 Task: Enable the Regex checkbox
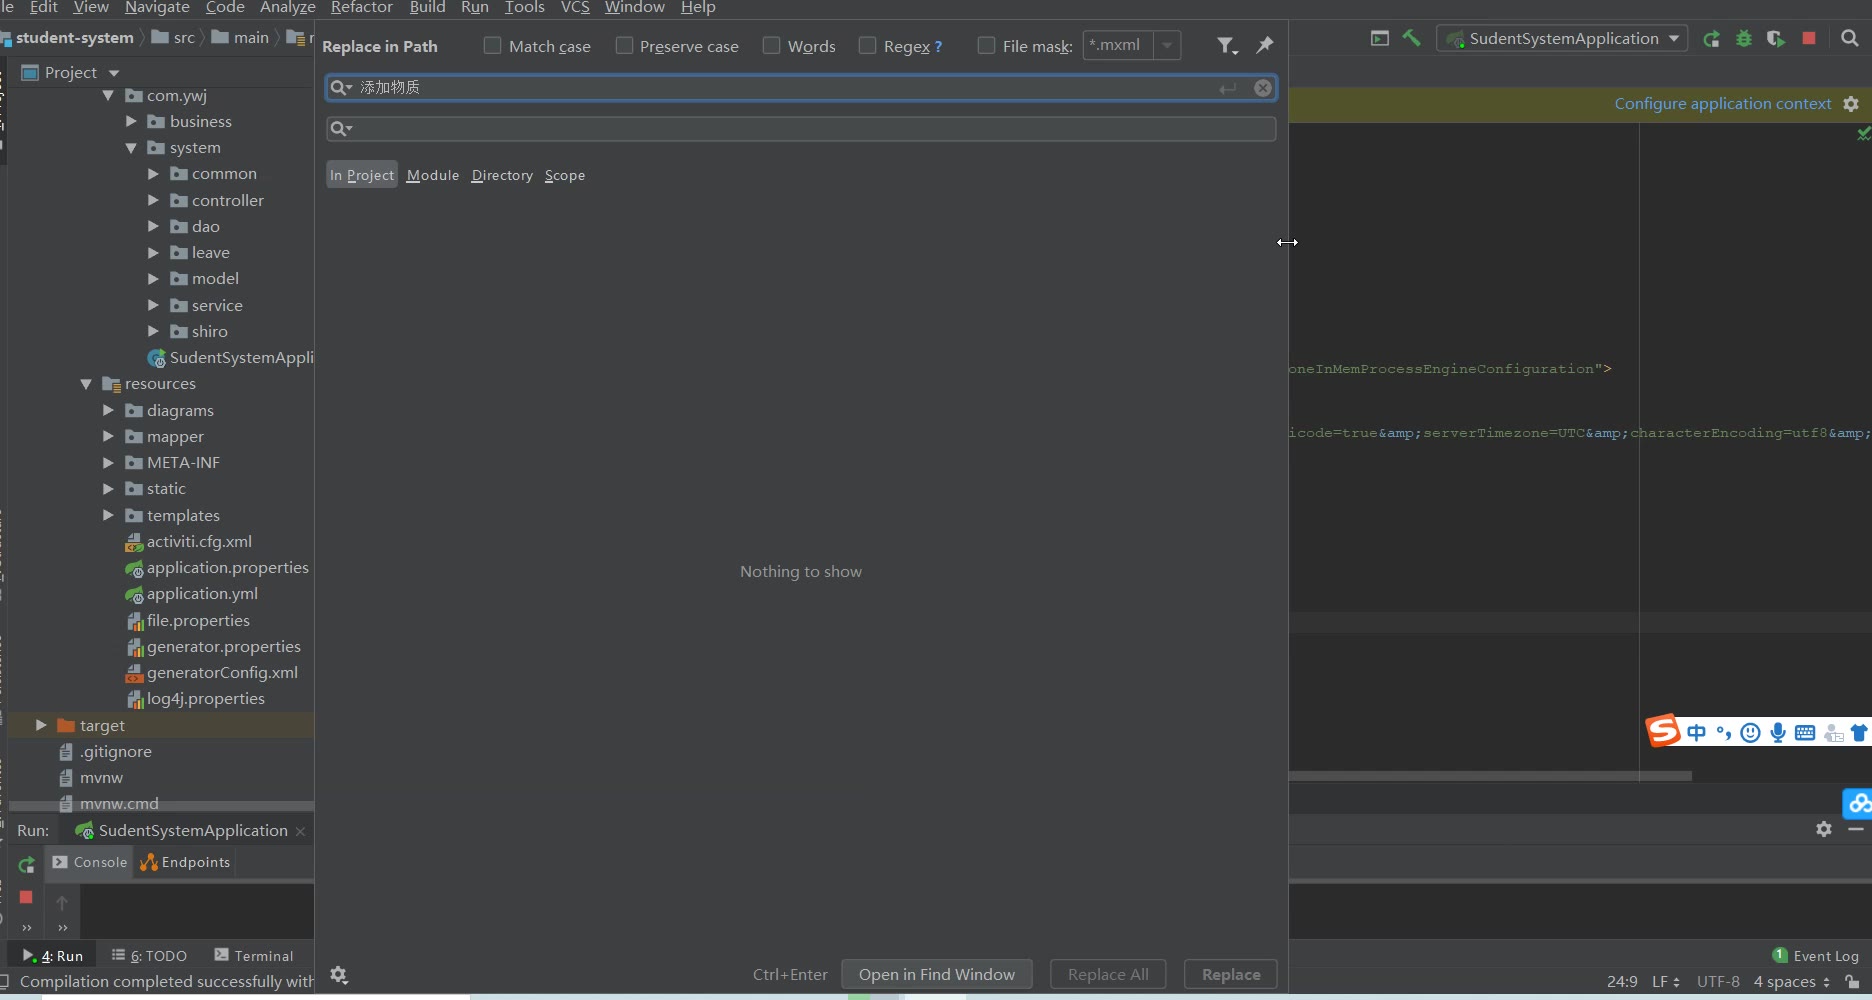click(x=867, y=46)
